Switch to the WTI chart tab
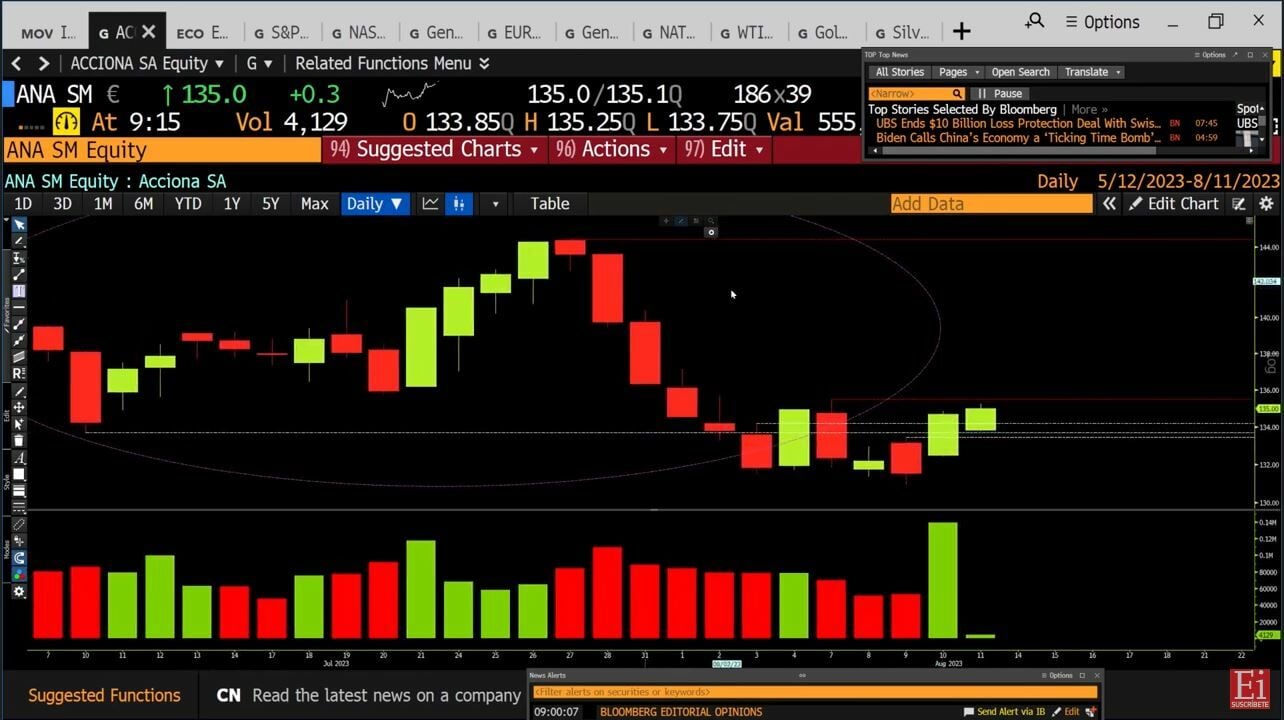 pyautogui.click(x=747, y=33)
